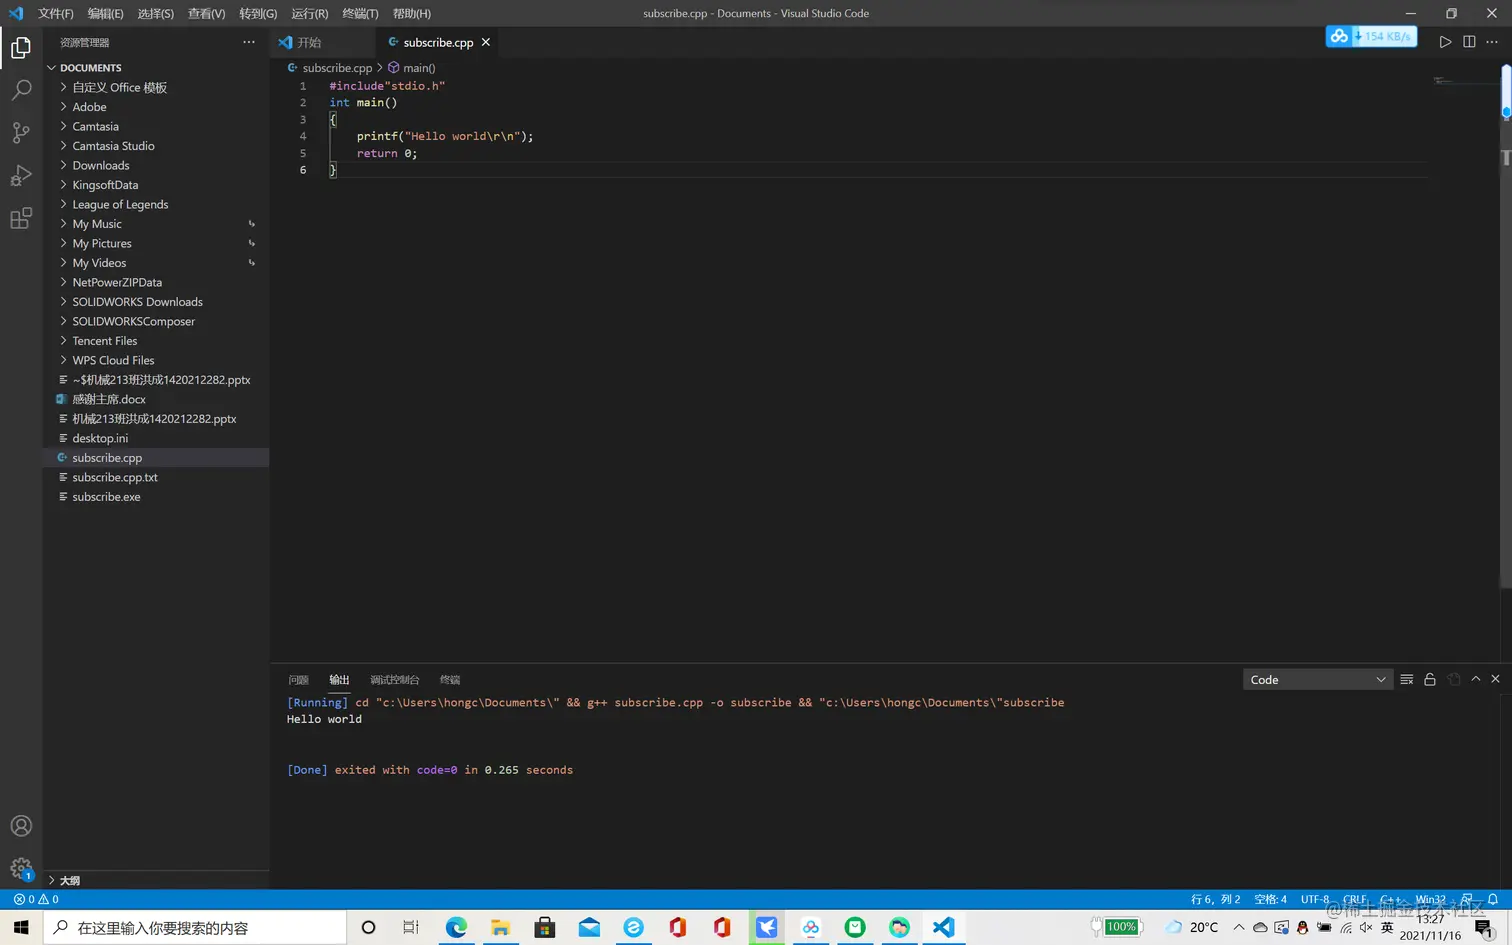Open 感谢主席.docx in the file tree
The image size is (1512, 945).
(x=156, y=399)
